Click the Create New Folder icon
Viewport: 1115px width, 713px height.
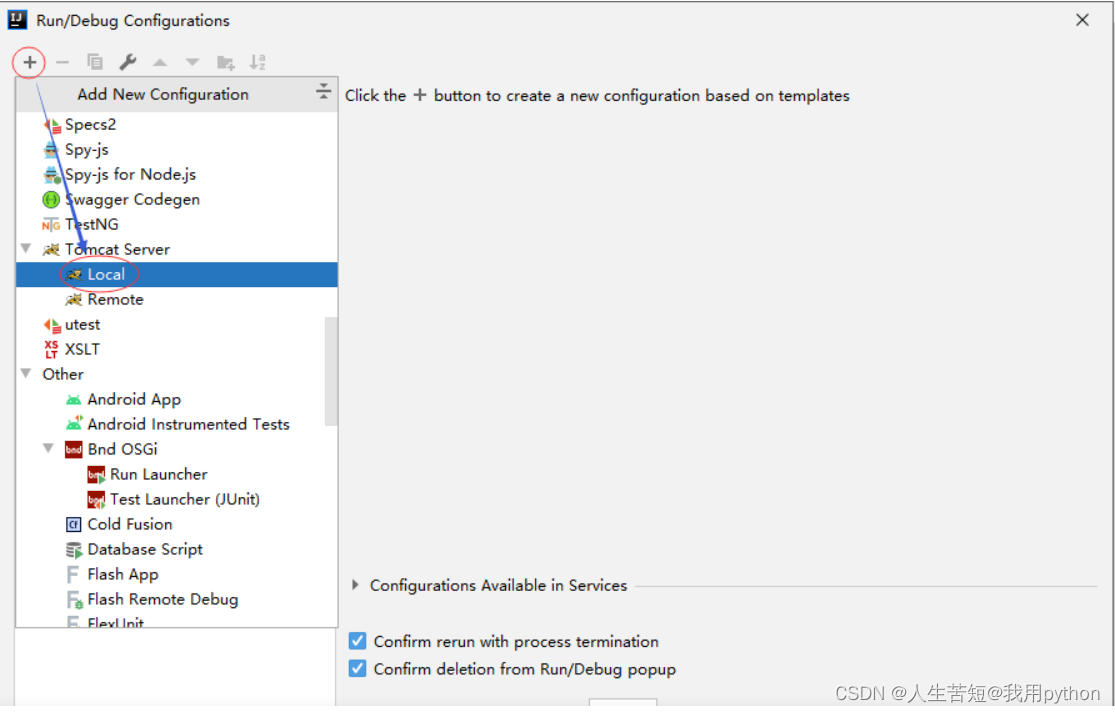tap(225, 63)
